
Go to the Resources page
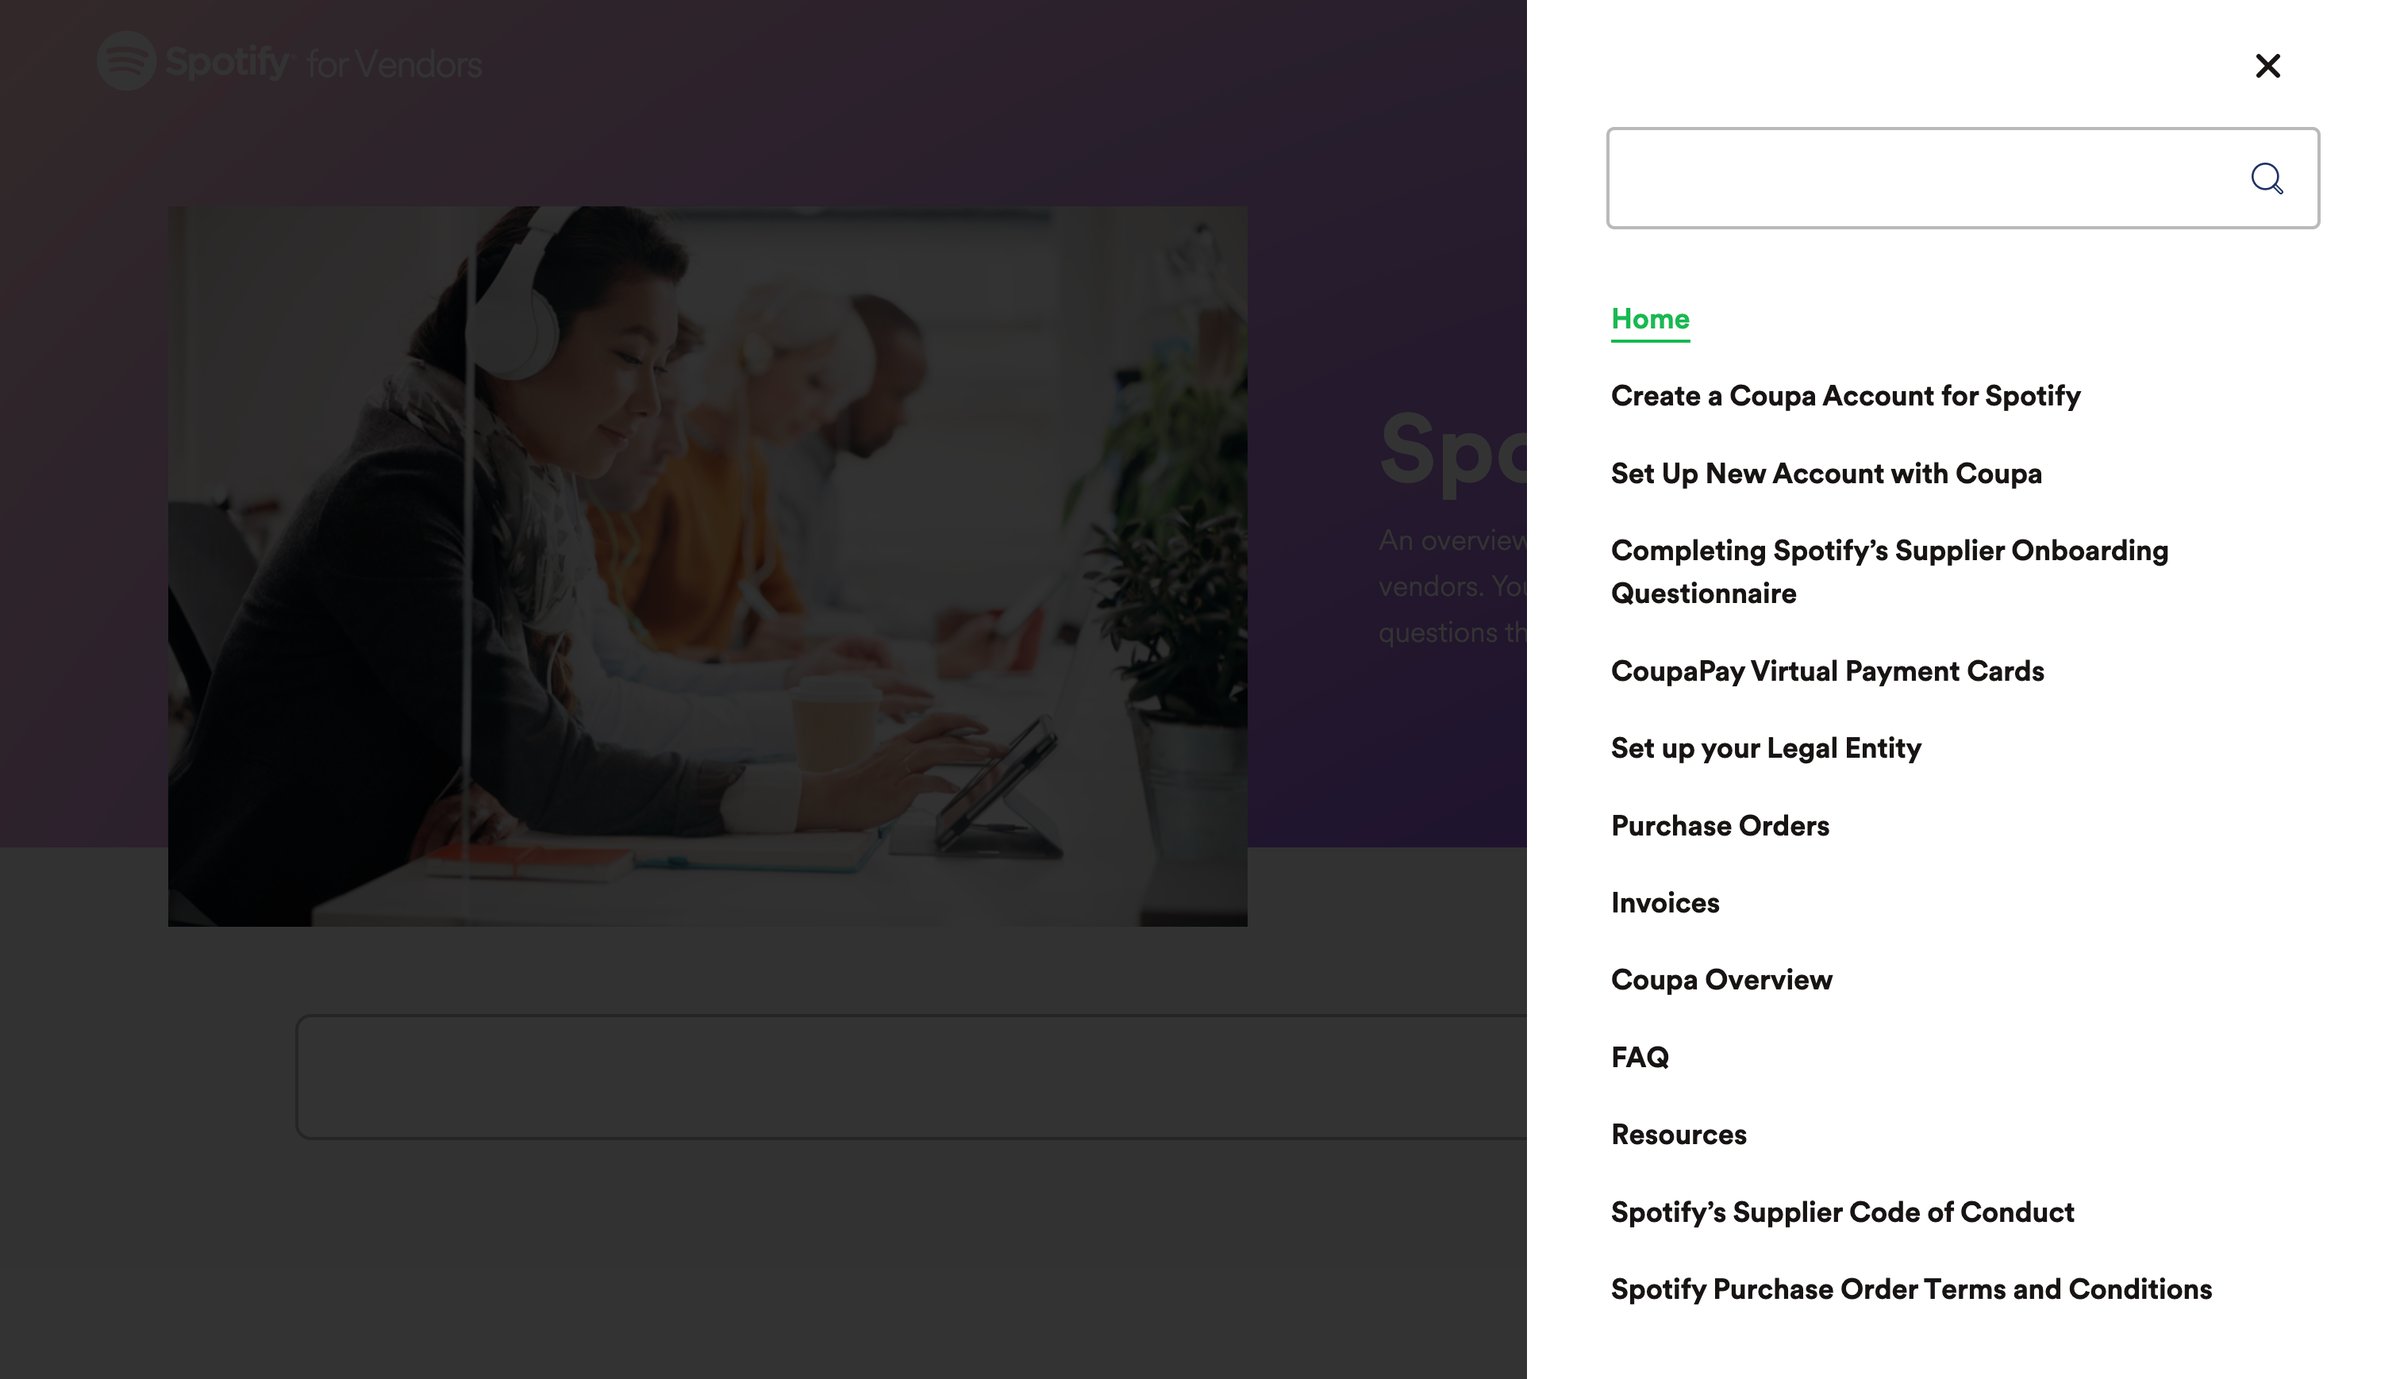[1678, 1134]
